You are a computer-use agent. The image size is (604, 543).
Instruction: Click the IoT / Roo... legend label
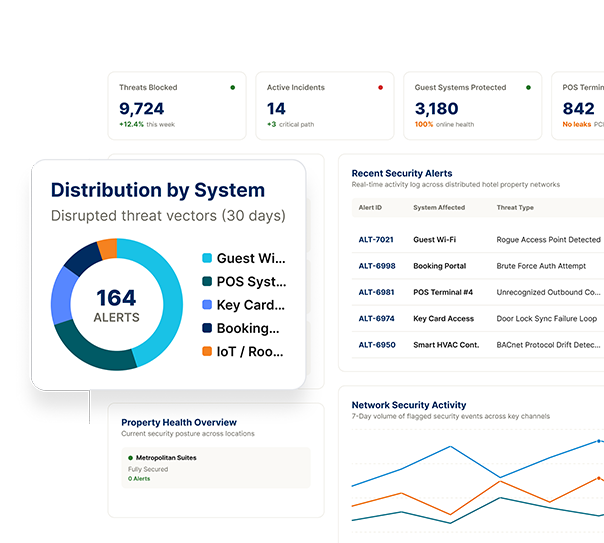[x=250, y=352]
